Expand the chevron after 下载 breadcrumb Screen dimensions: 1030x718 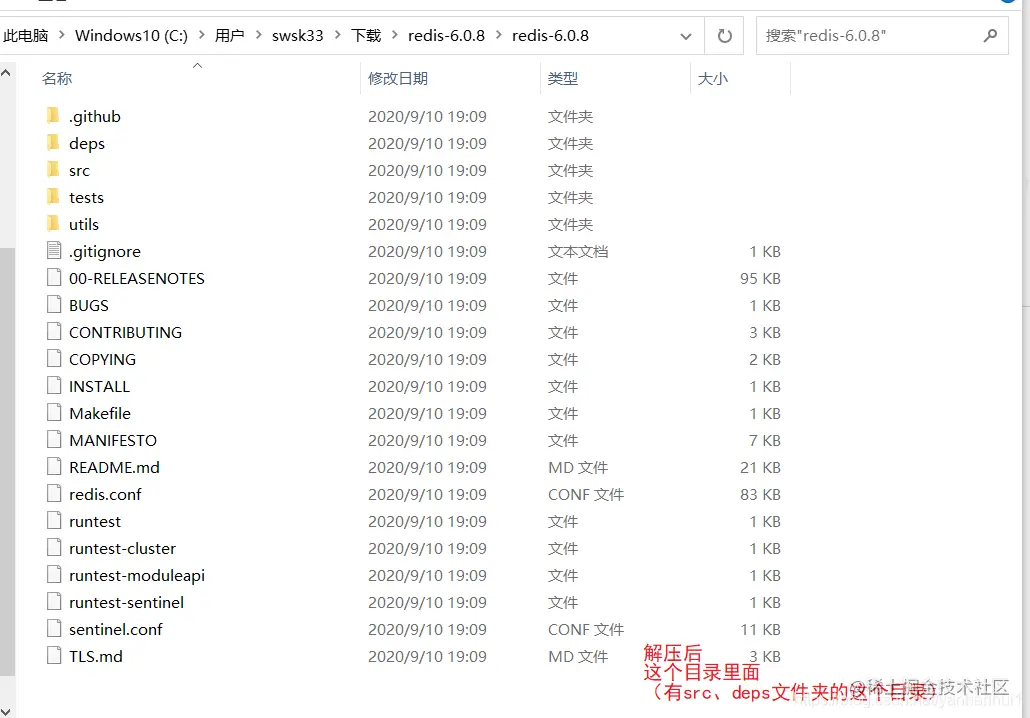(x=395, y=35)
